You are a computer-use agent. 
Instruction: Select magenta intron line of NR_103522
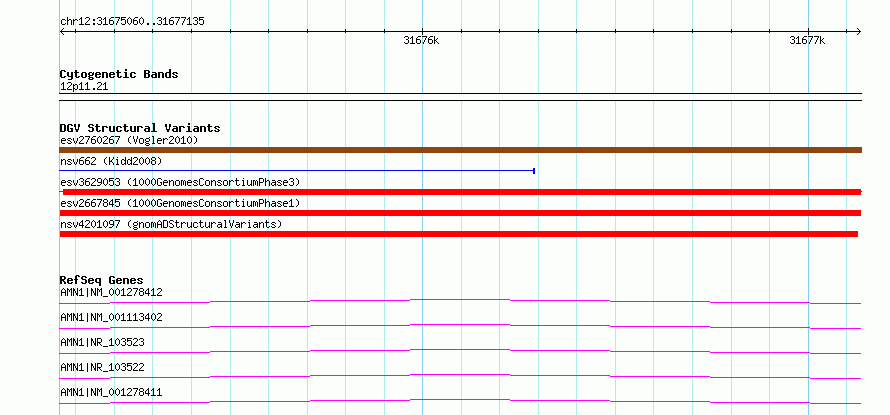460,376
